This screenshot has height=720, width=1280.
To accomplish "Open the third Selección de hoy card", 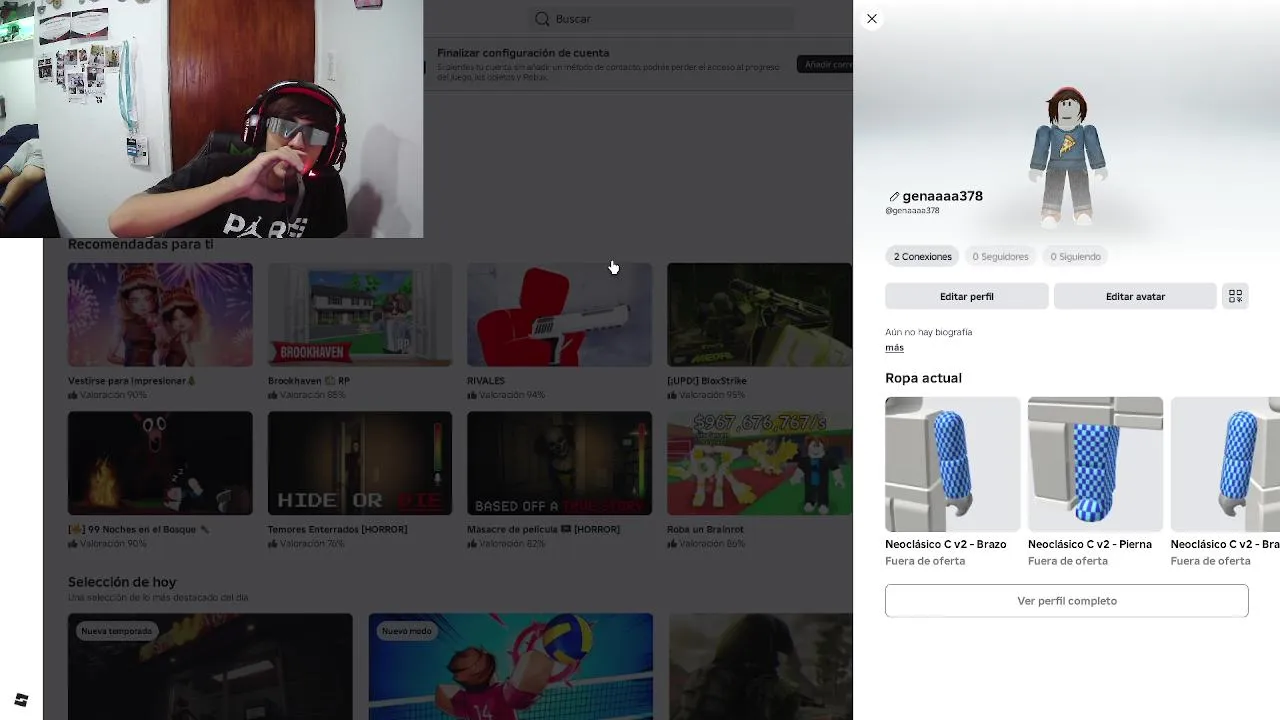I will pos(760,666).
